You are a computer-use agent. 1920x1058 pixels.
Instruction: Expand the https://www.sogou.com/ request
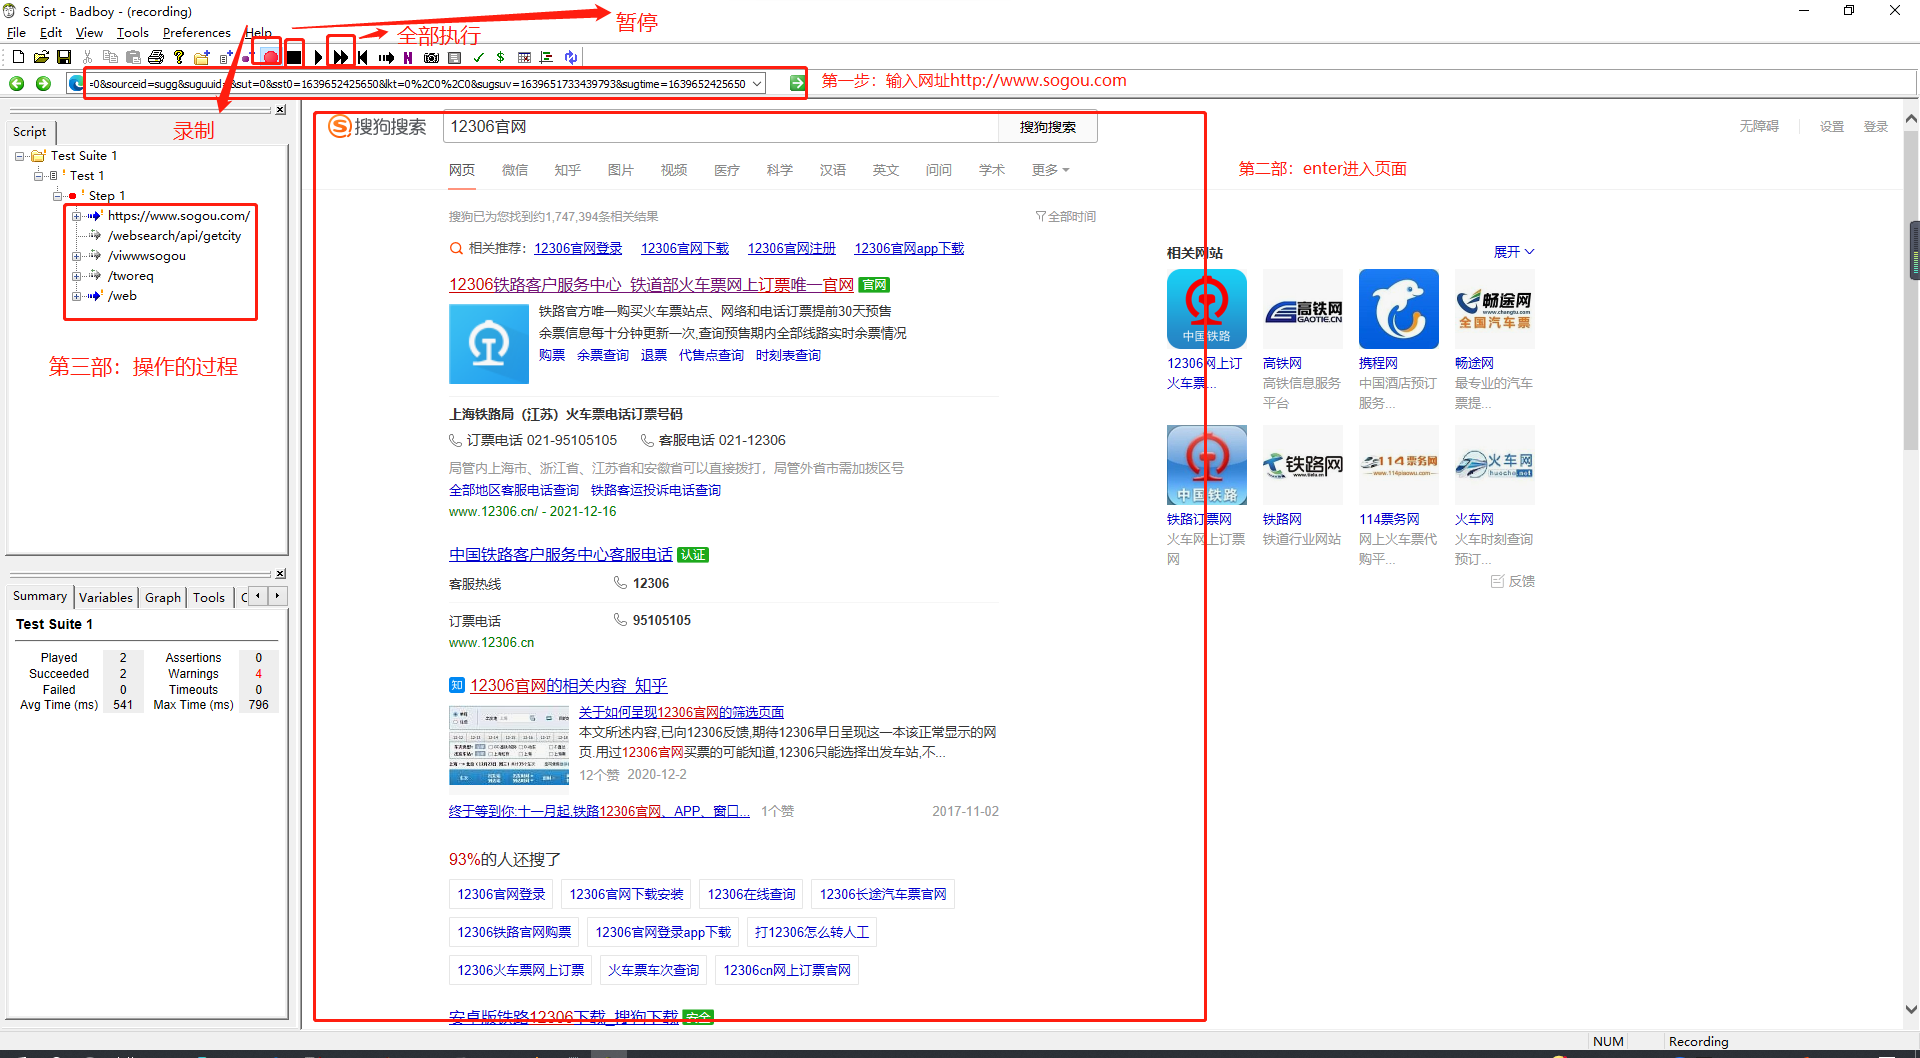[76, 216]
